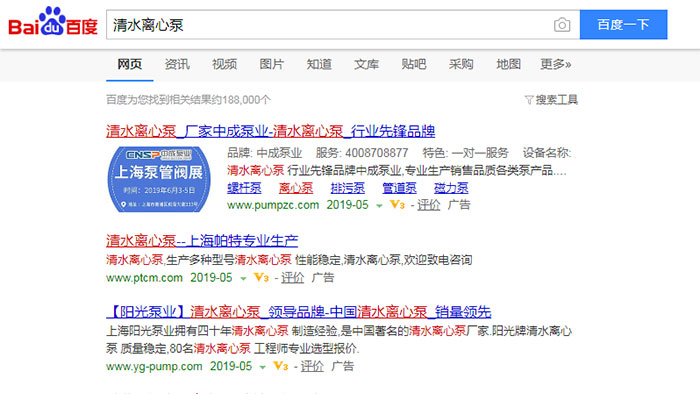Switch to the 采购 tab
Screen dimensions: 700x394
click(x=461, y=64)
